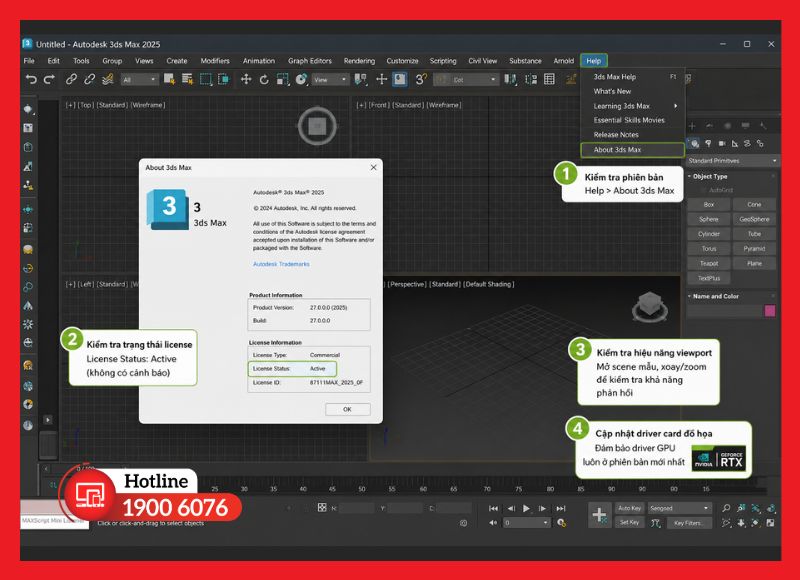Toggle Maximize Viewport at bottom right

coord(771,523)
